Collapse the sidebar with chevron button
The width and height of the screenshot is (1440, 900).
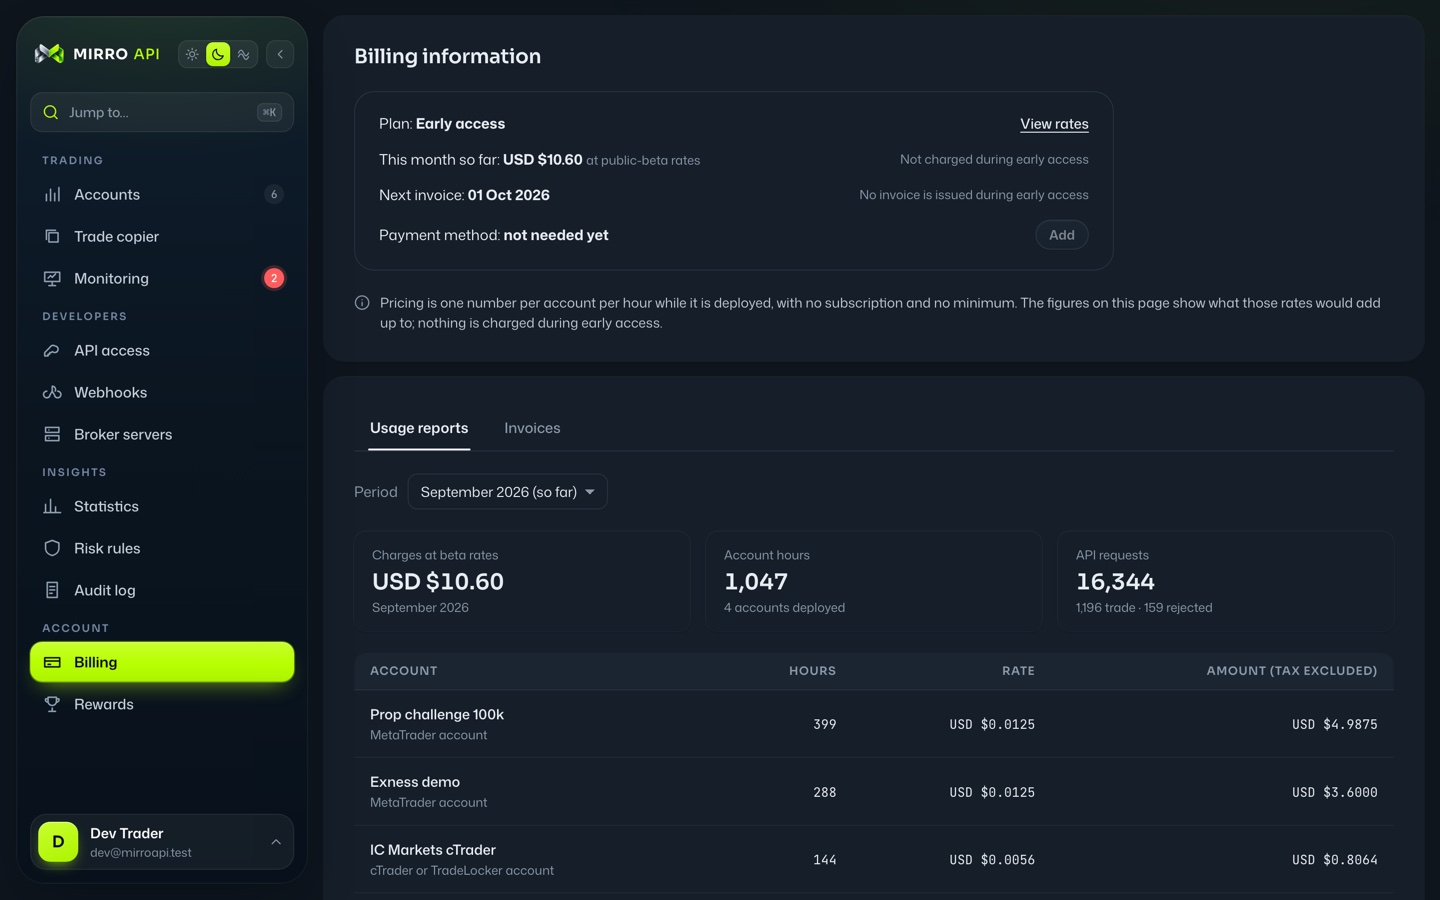280,54
